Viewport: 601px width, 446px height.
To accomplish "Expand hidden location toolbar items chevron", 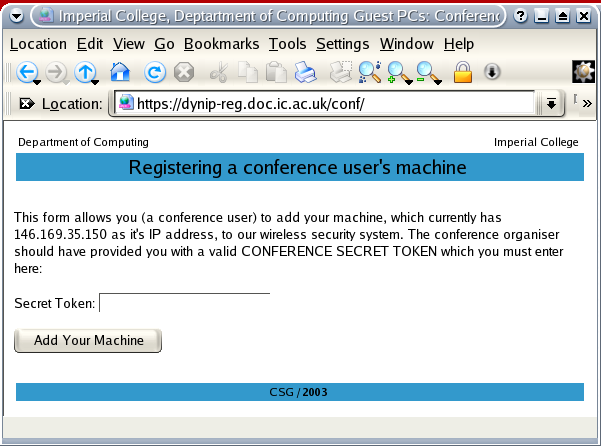I will click(587, 104).
